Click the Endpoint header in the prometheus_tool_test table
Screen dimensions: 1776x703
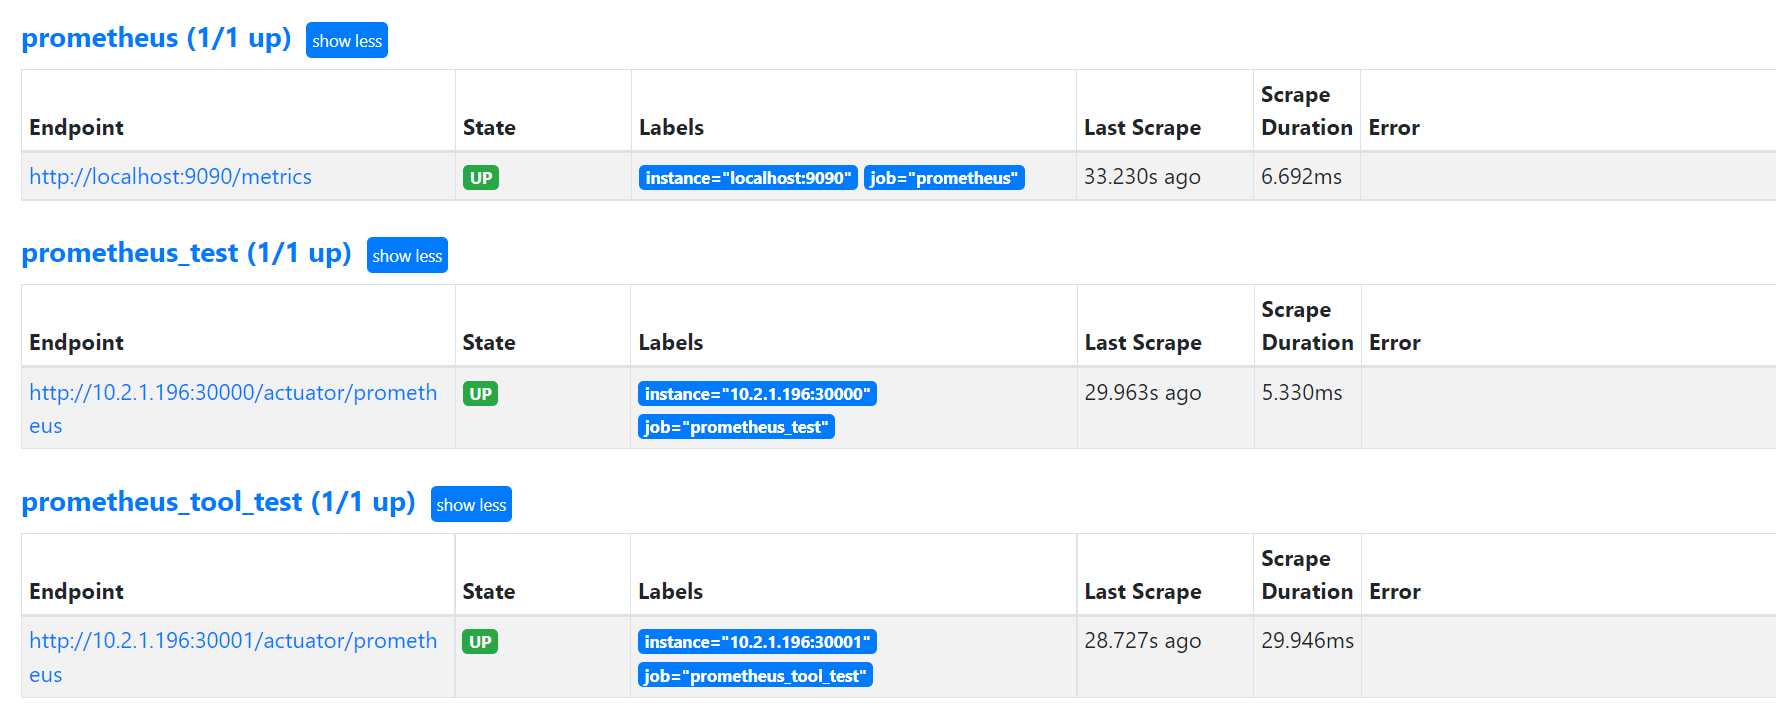pos(77,592)
